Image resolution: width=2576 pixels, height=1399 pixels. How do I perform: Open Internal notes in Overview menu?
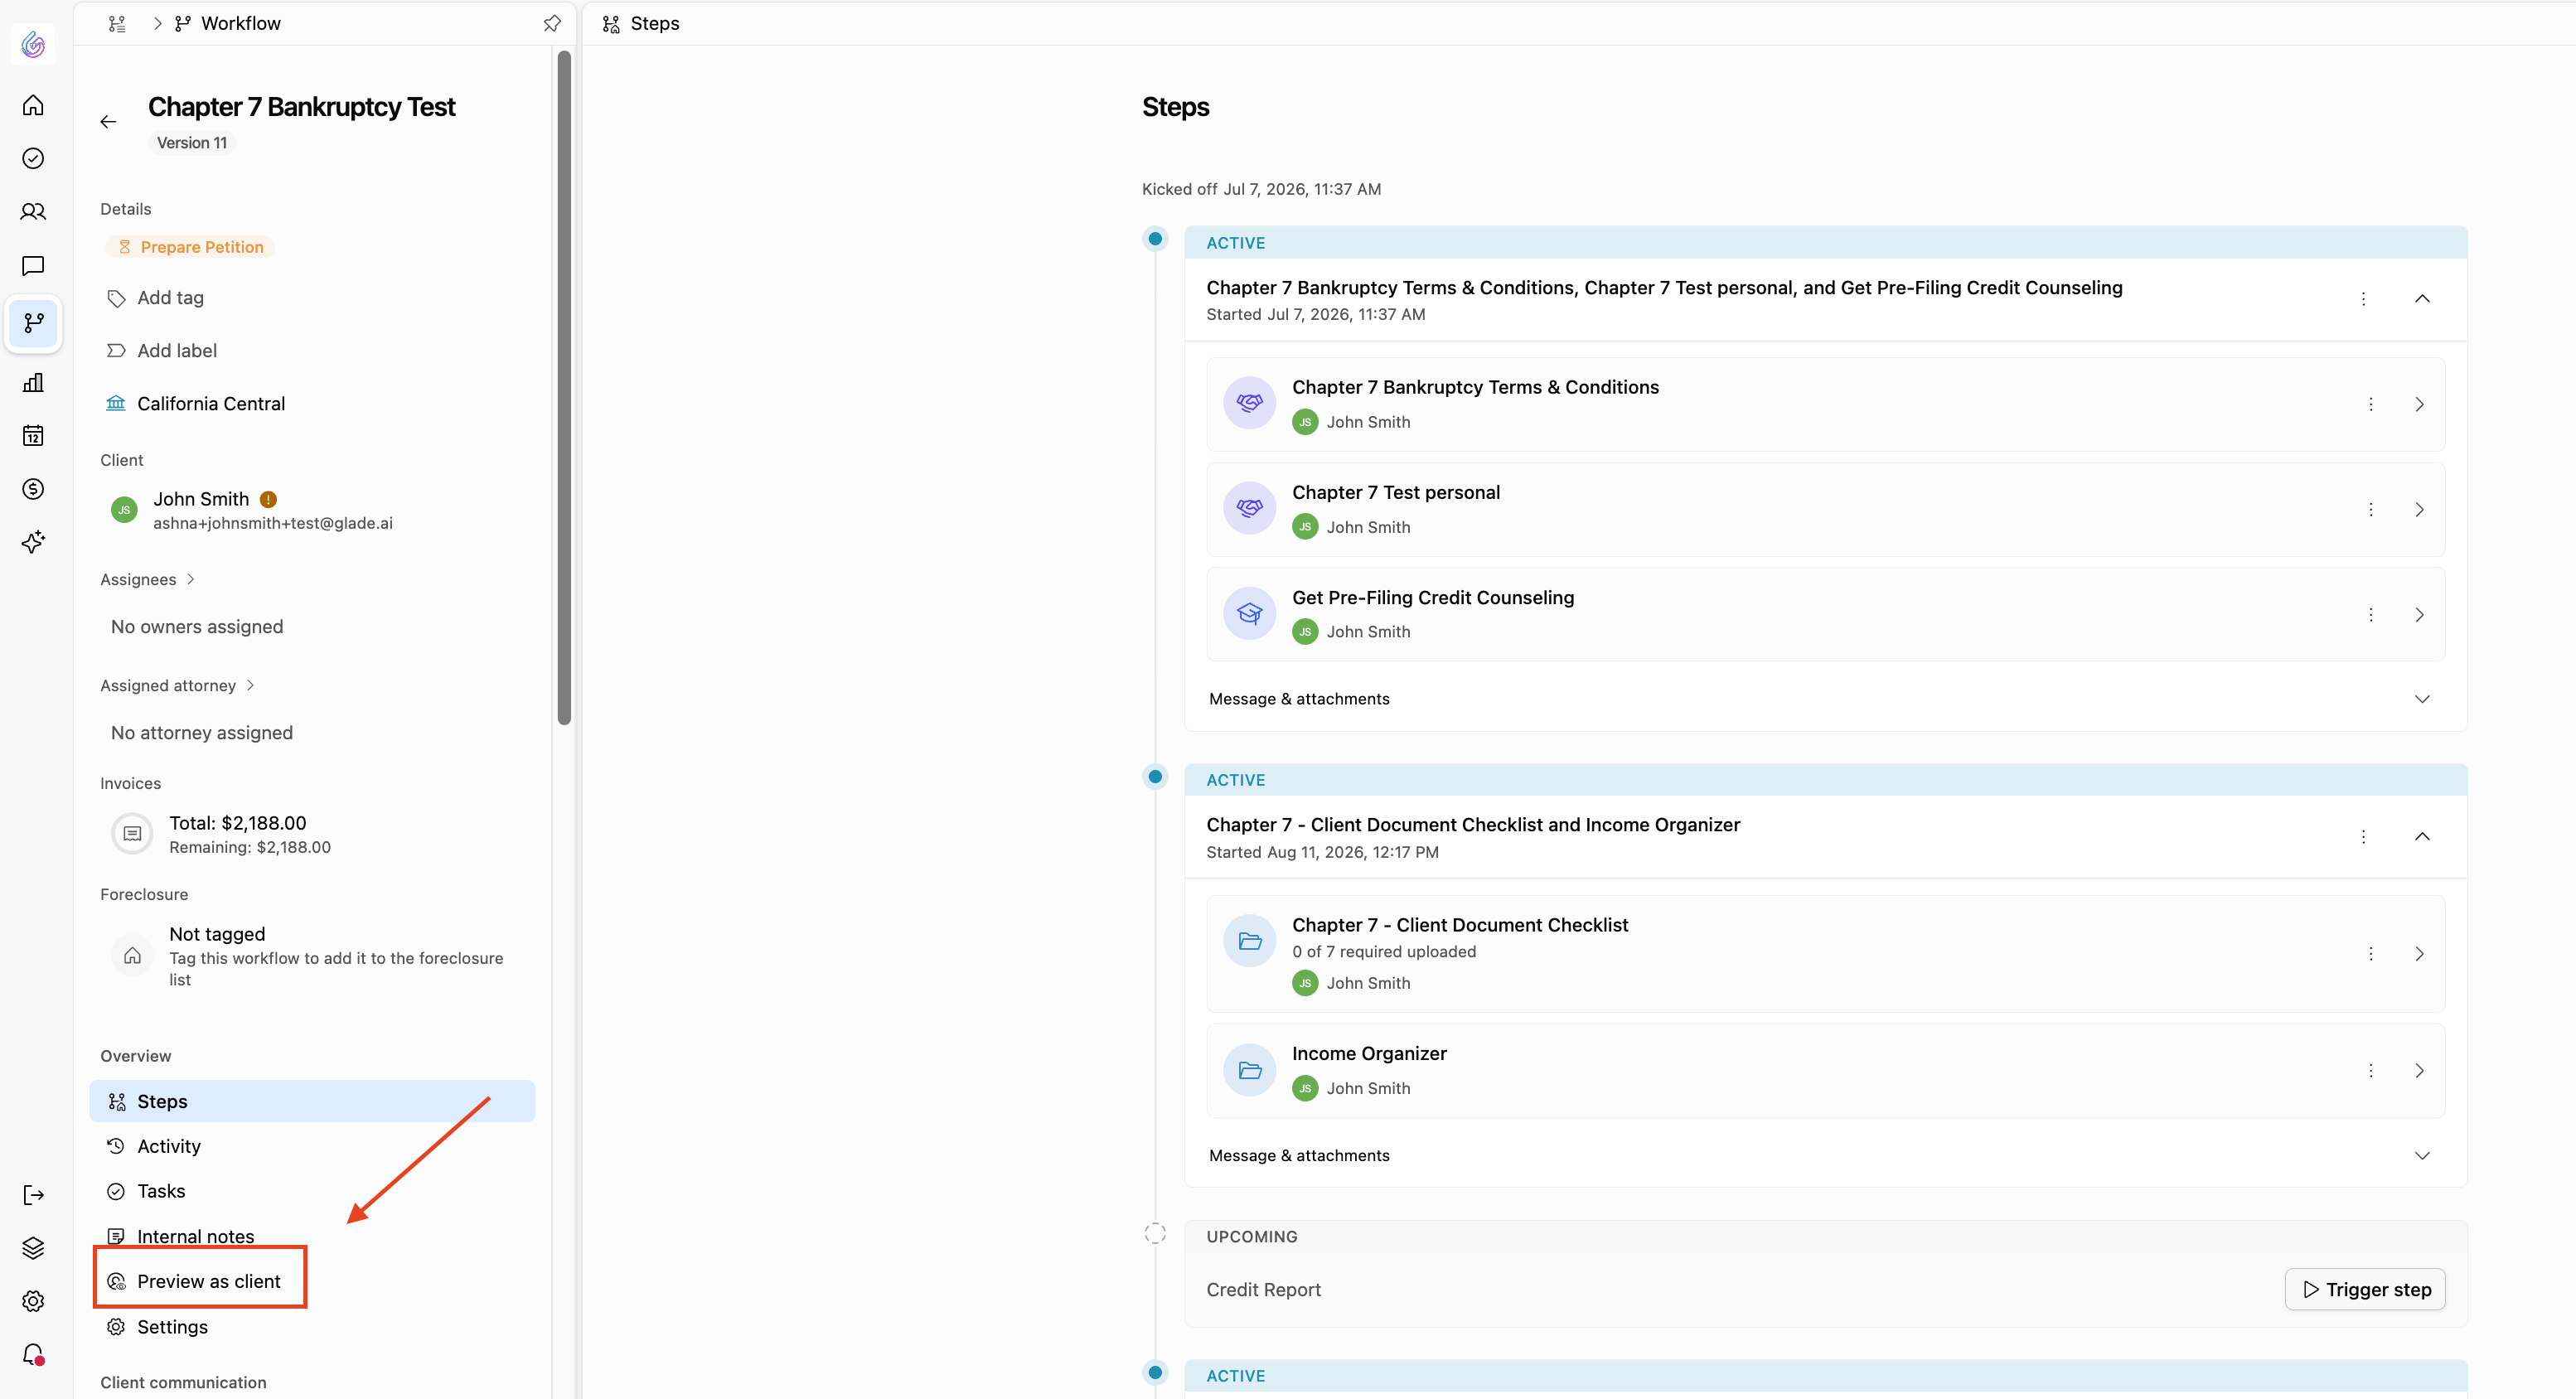[312, 1236]
